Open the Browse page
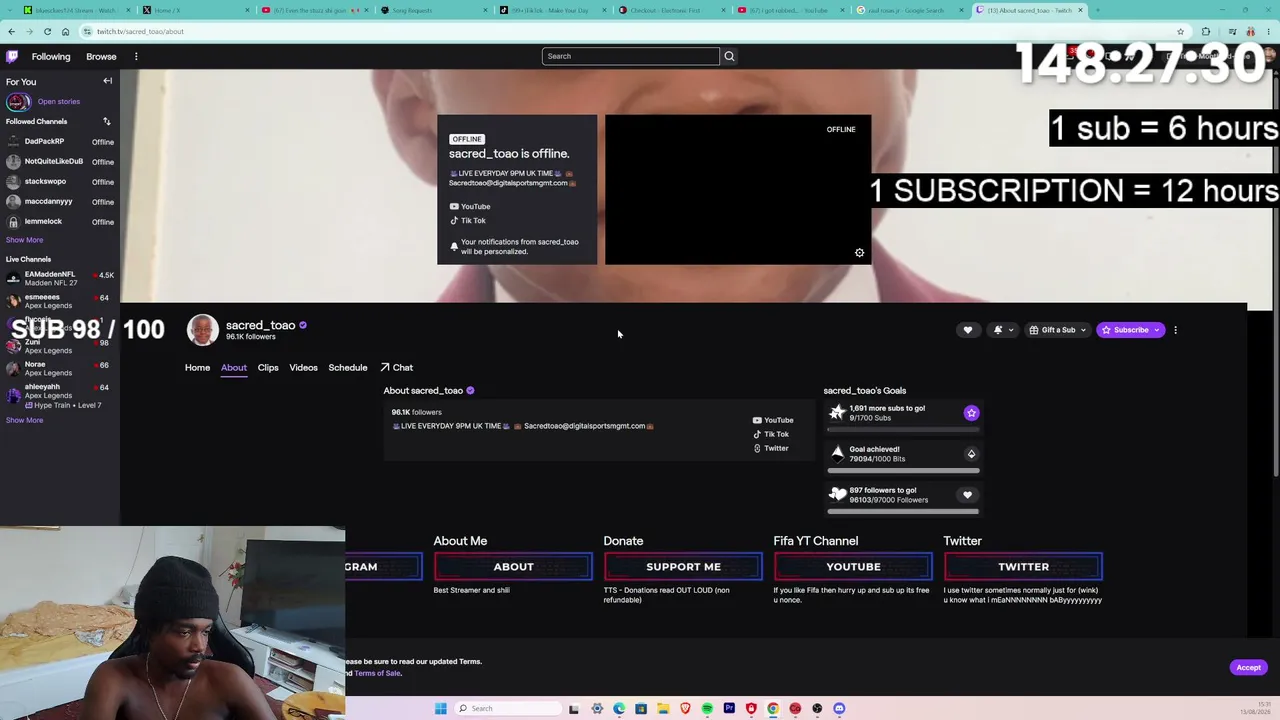Image resolution: width=1280 pixels, height=720 pixels. [101, 57]
